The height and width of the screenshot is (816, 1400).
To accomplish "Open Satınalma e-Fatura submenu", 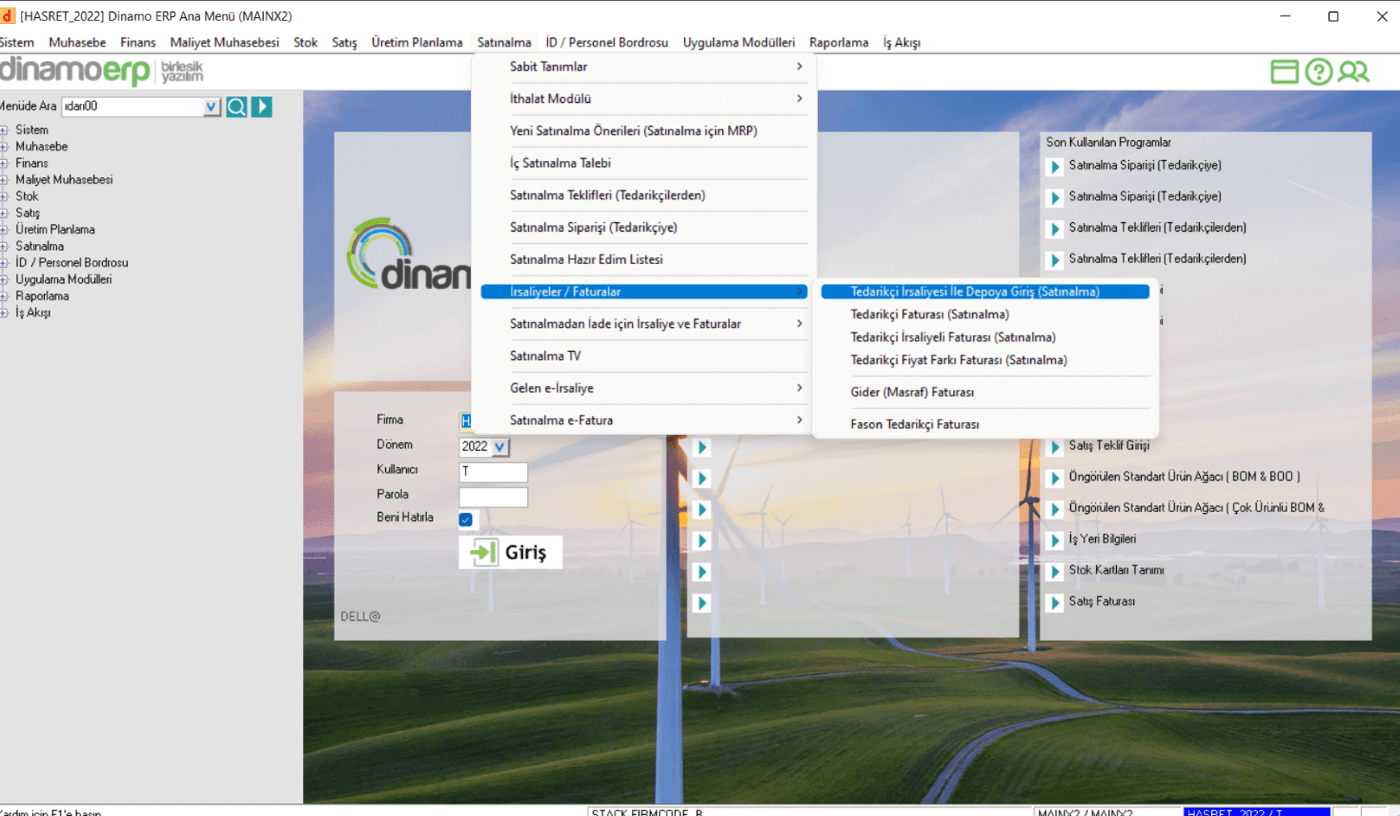I will pyautogui.click(x=644, y=420).
